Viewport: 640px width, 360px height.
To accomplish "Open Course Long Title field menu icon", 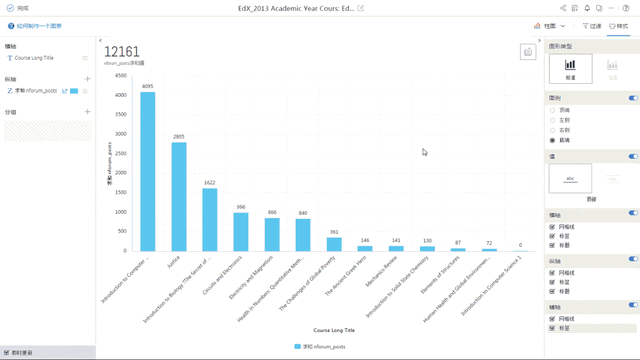I will click(x=85, y=58).
